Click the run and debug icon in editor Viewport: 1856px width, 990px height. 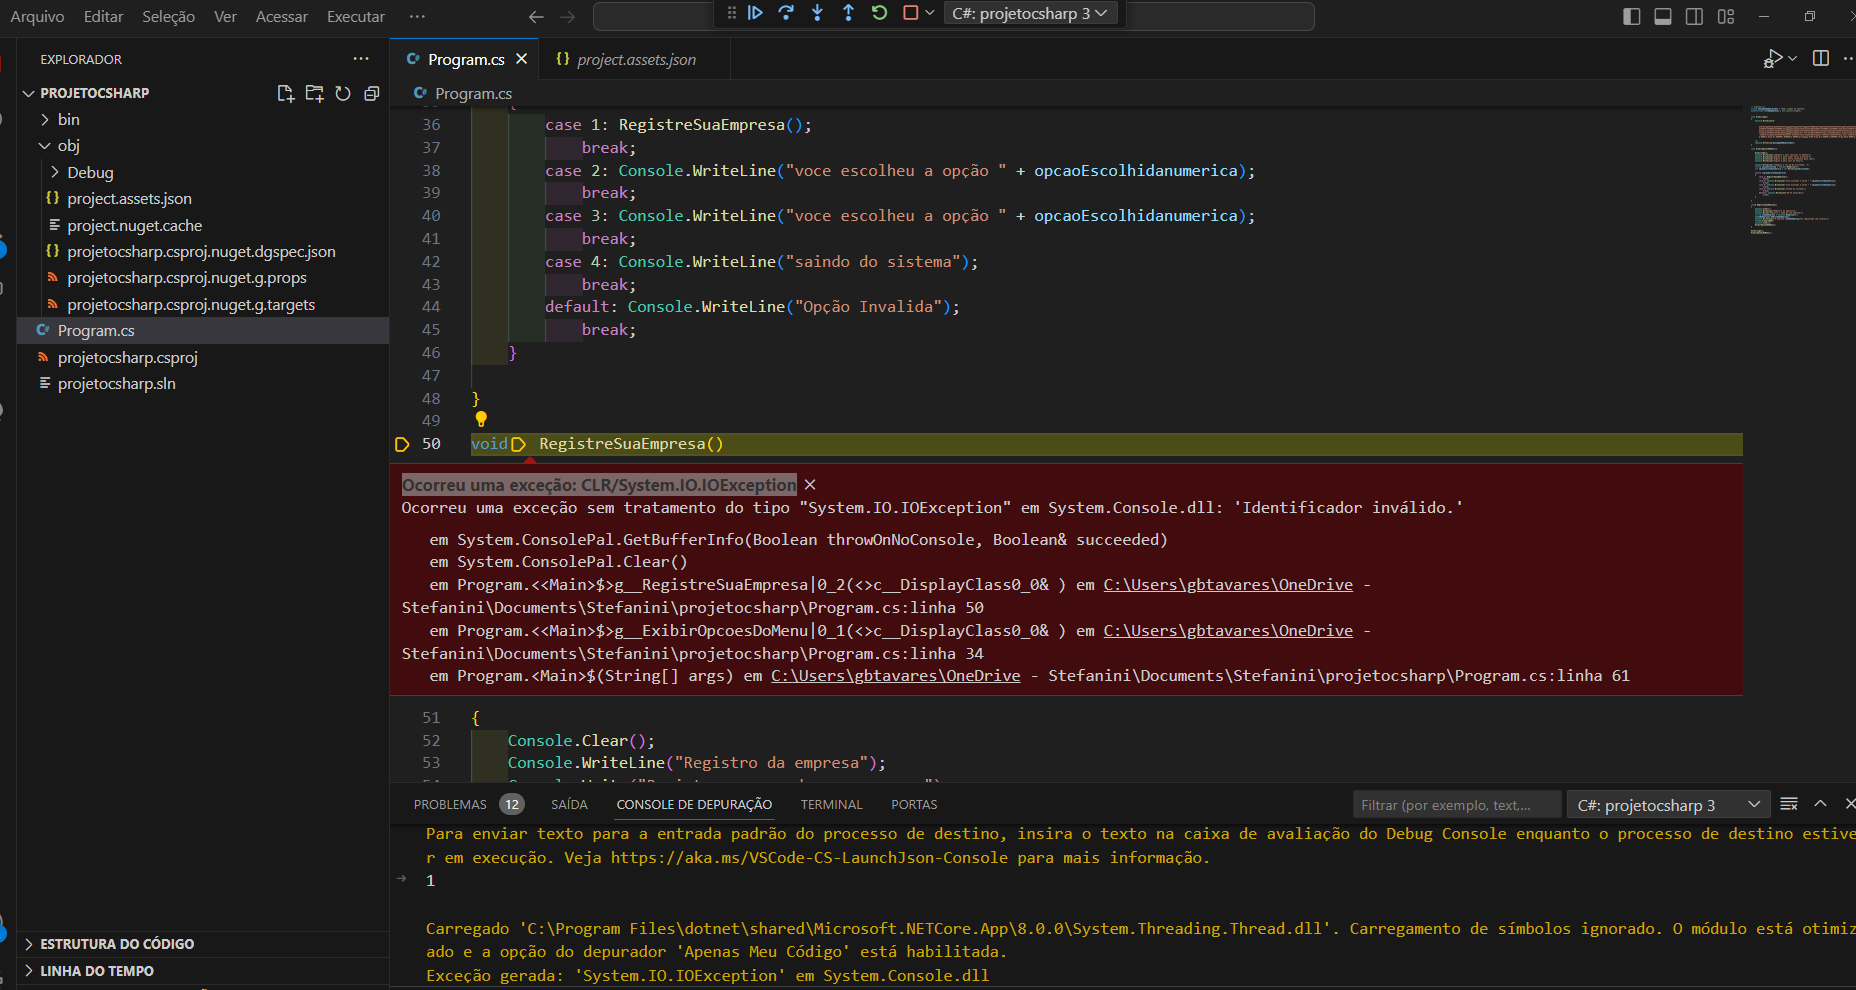tap(1773, 59)
